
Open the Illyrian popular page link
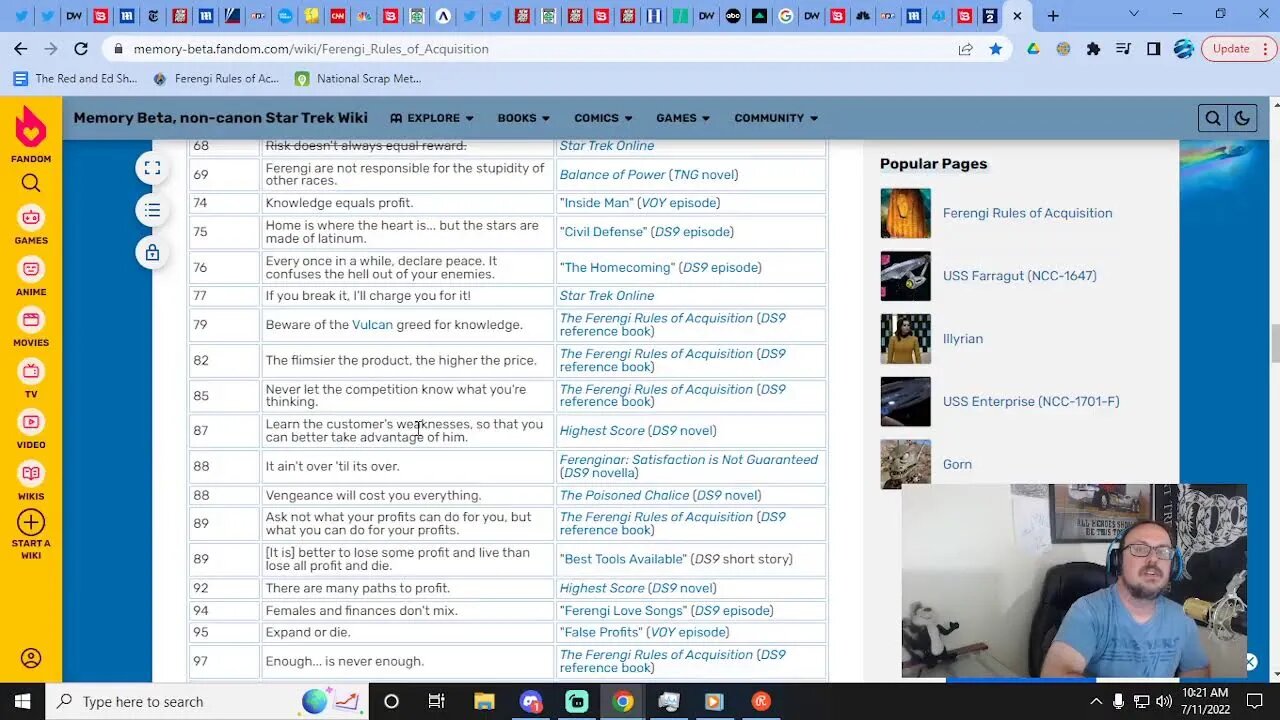point(963,339)
